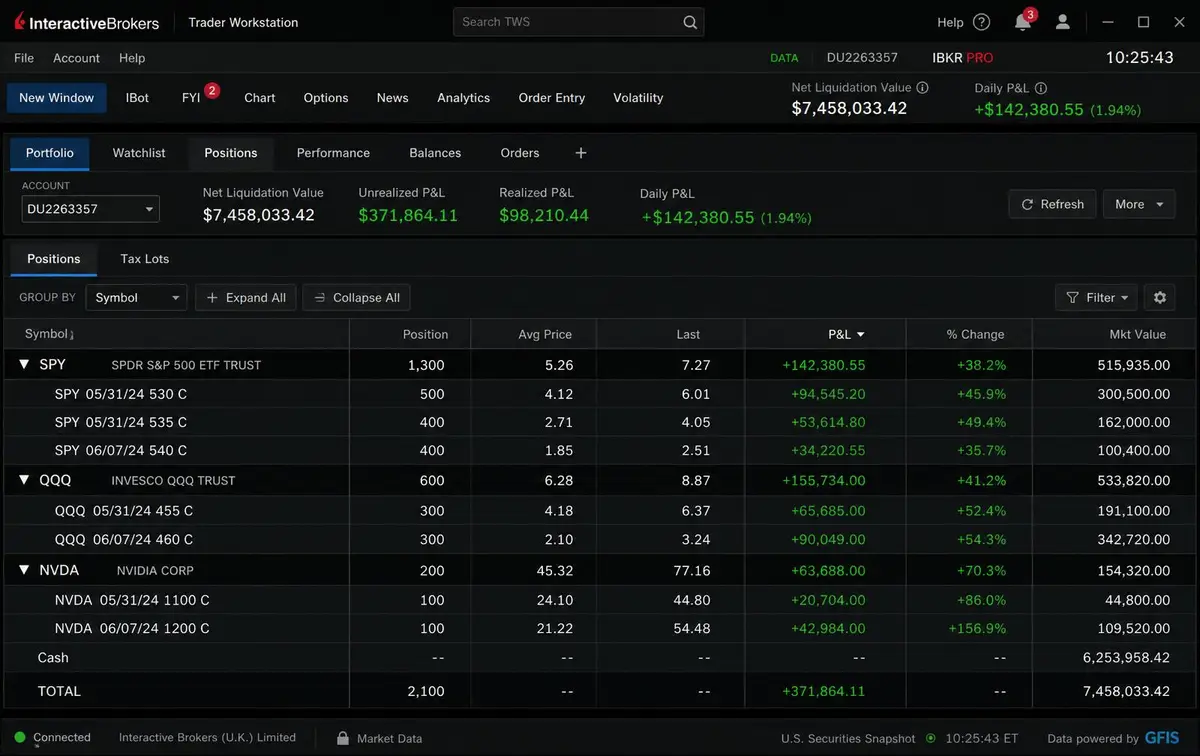Collapse the NVDA position group
The width and height of the screenshot is (1200, 756).
(25, 570)
